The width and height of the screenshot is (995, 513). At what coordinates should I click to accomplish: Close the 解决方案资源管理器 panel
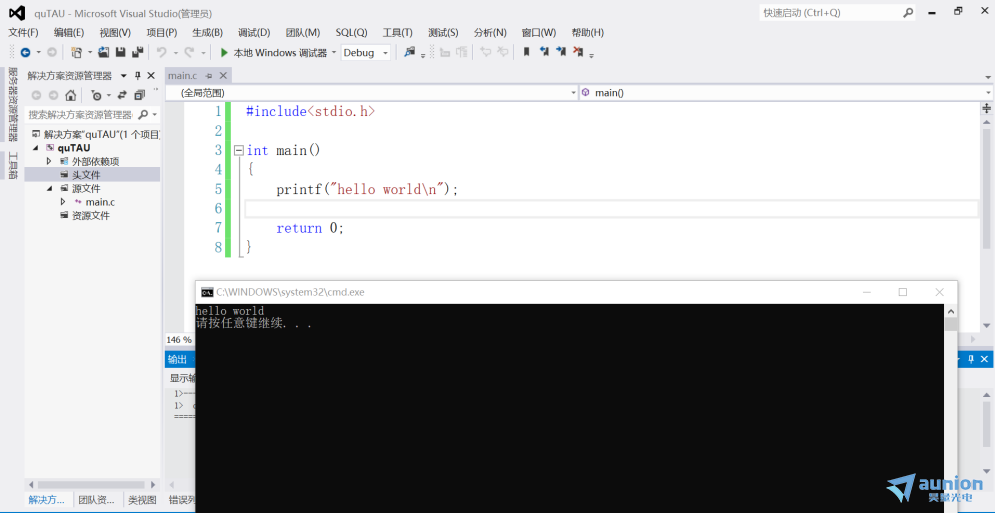151,76
